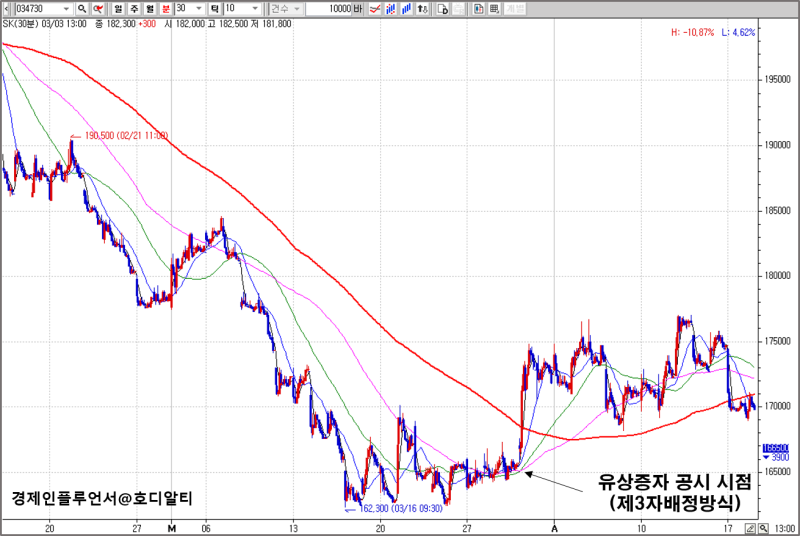Click the zoom magnifier at chart bottom
Viewport: 800px width, 536px height.
(x=763, y=528)
